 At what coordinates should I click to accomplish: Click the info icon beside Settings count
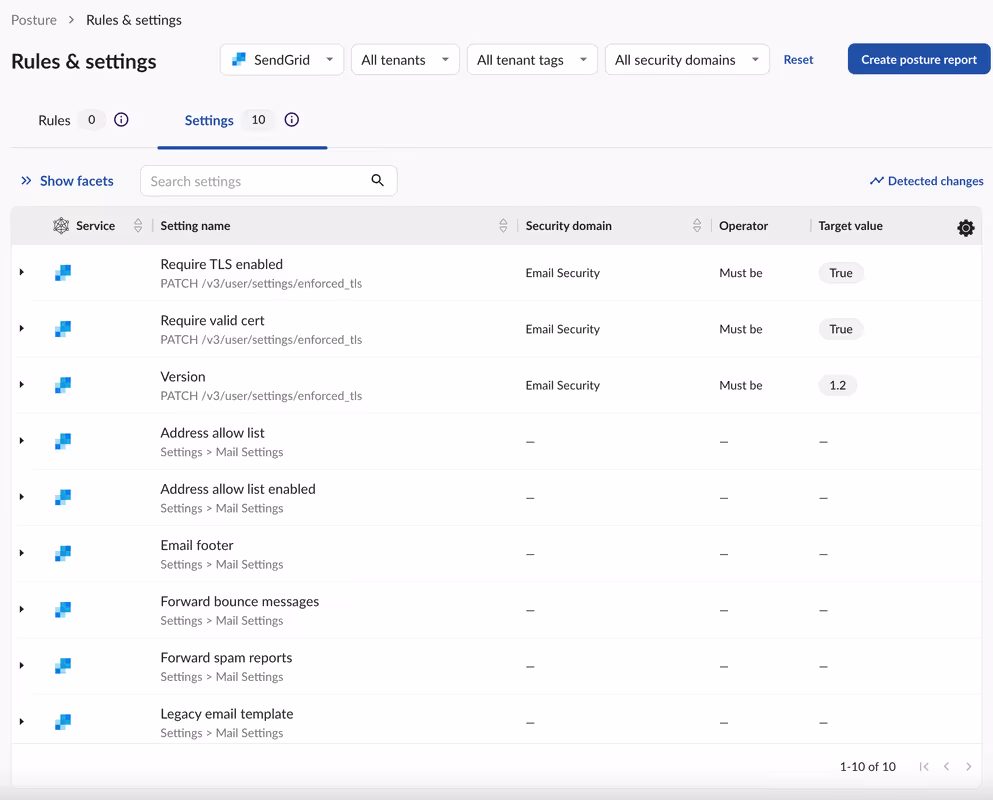291,120
